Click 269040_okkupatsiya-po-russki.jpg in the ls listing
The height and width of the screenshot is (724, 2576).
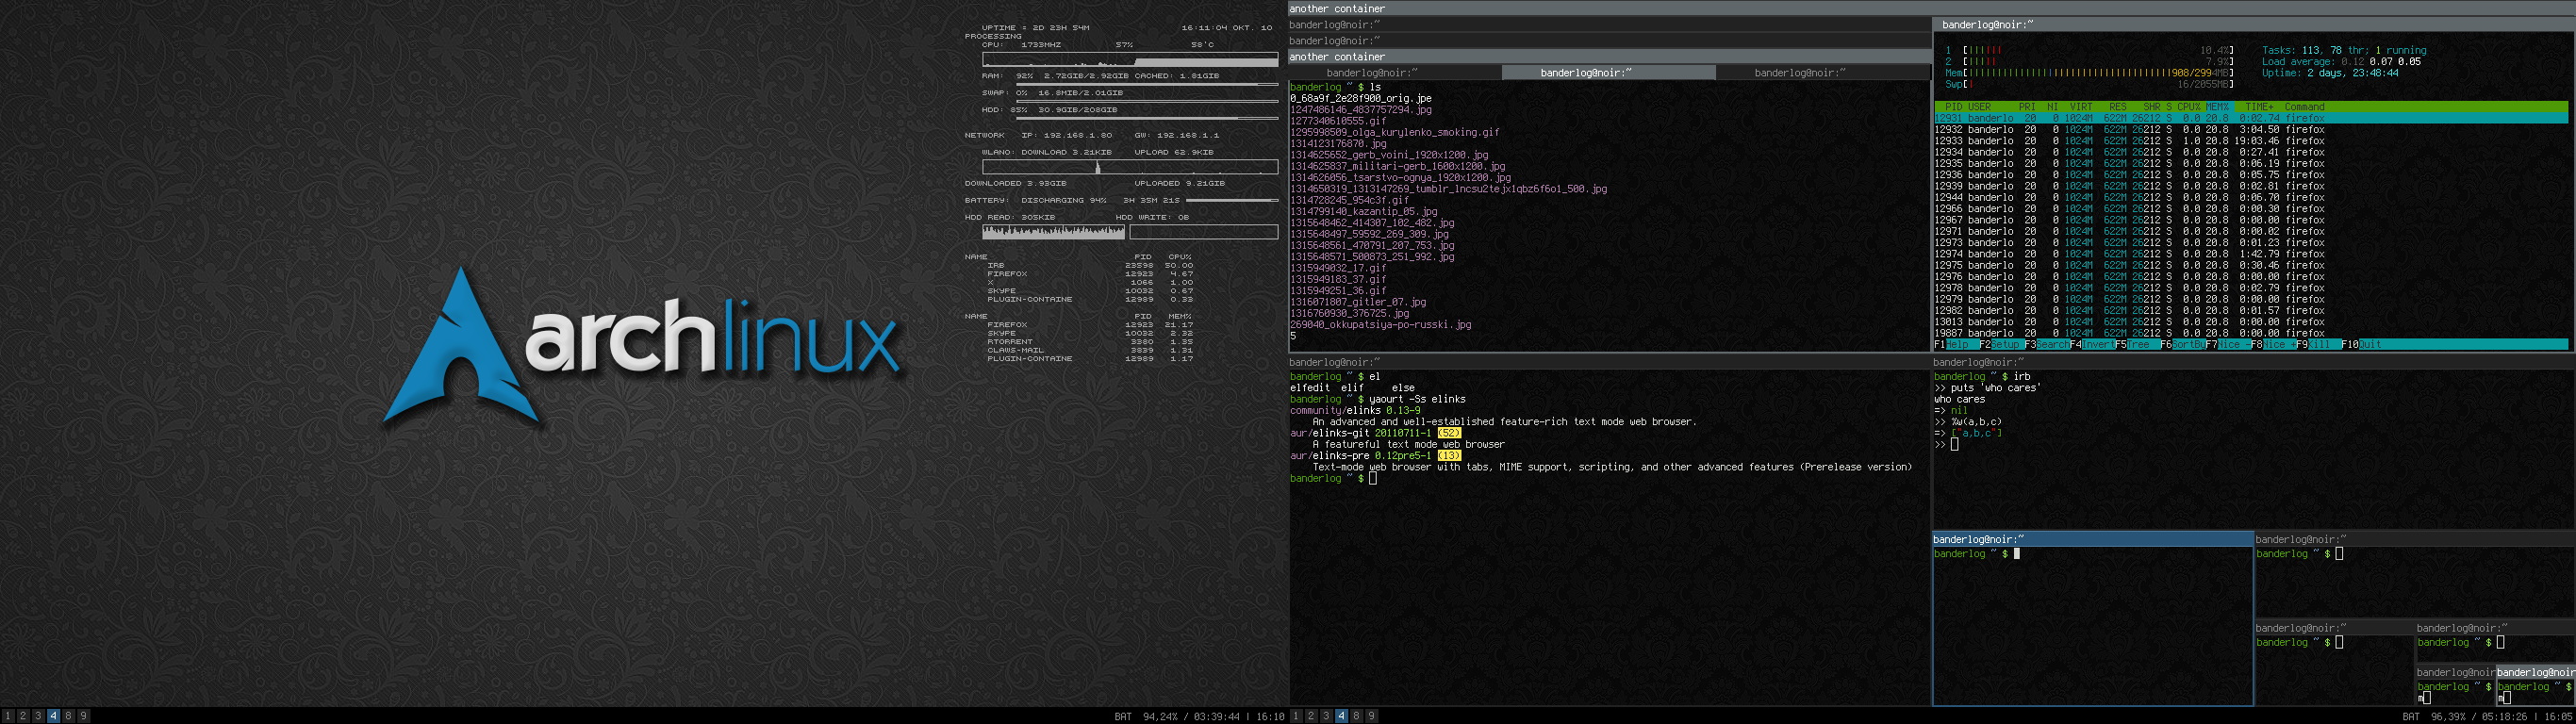[x=1380, y=325]
